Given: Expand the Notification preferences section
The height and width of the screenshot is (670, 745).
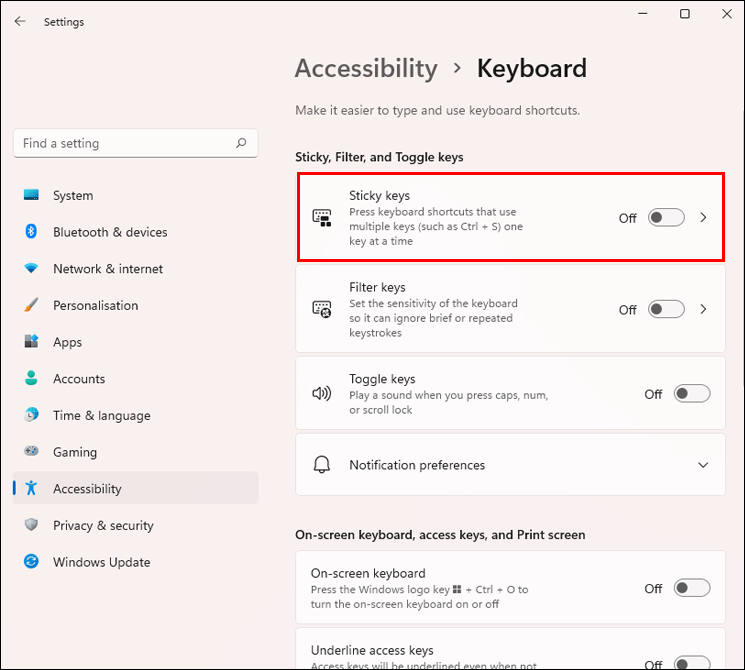Looking at the screenshot, I should [703, 465].
